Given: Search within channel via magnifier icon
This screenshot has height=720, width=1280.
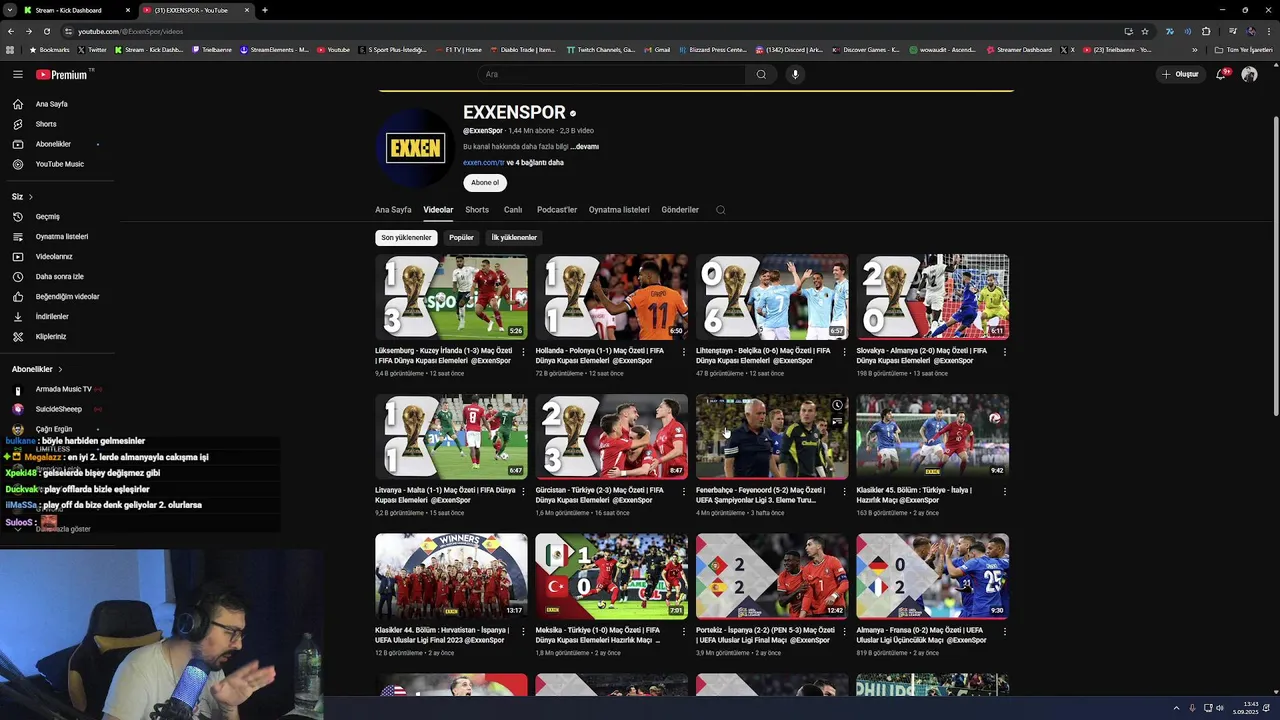Looking at the screenshot, I should point(721,210).
